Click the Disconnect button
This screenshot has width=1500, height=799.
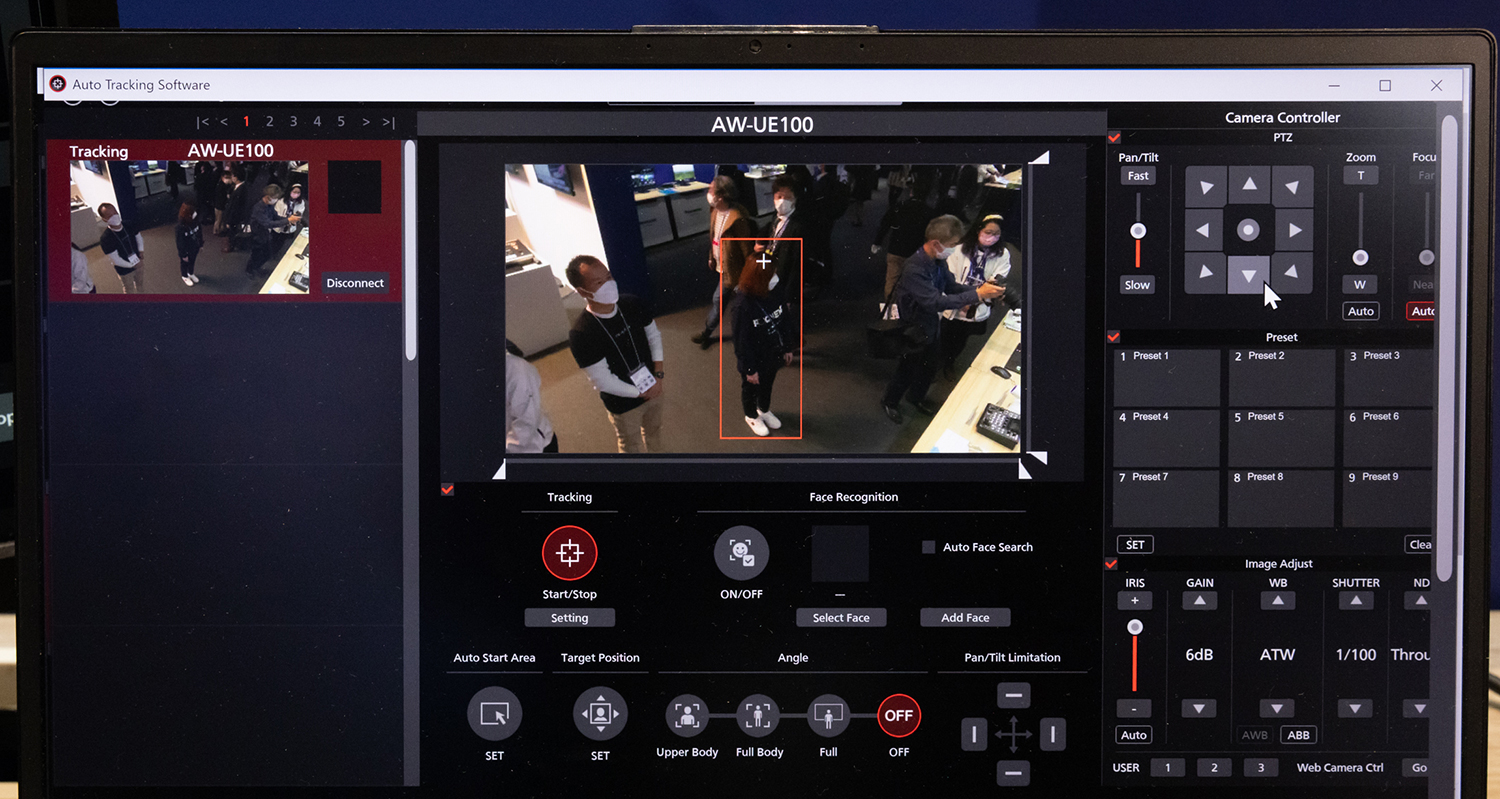tap(355, 283)
